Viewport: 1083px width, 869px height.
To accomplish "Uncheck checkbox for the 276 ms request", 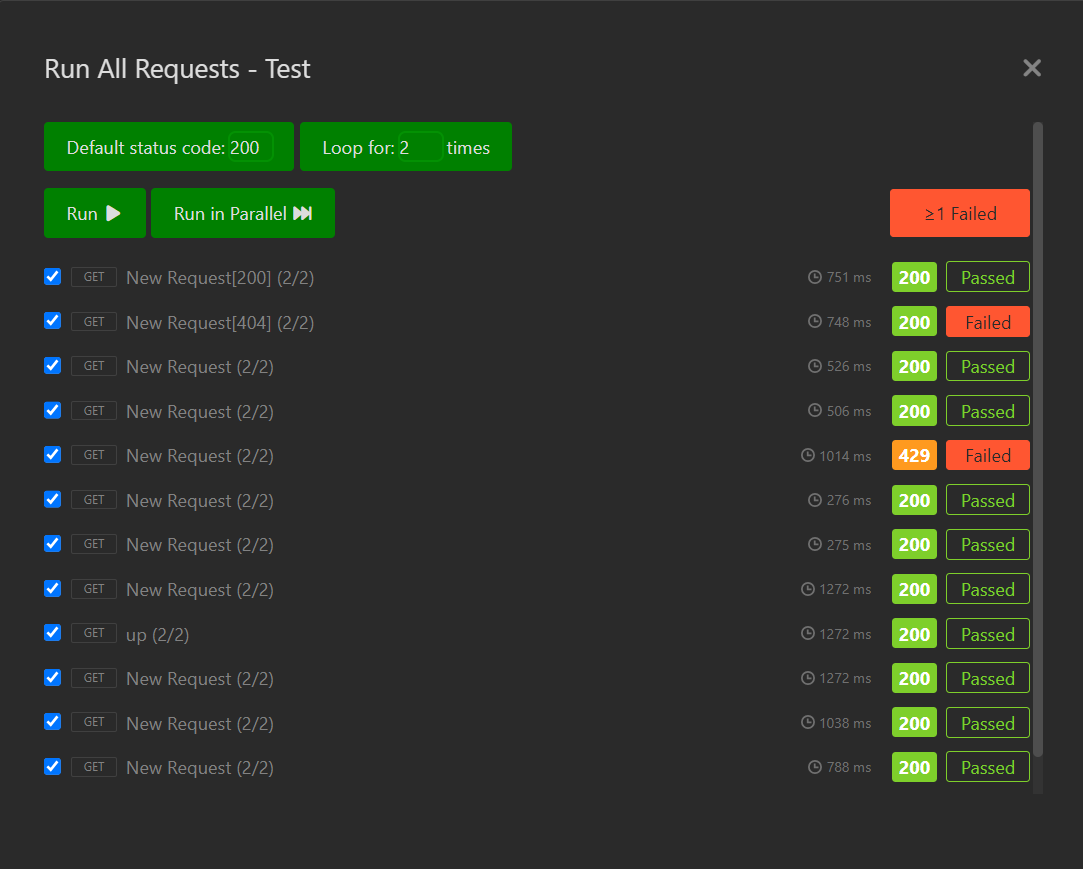I will (x=52, y=499).
